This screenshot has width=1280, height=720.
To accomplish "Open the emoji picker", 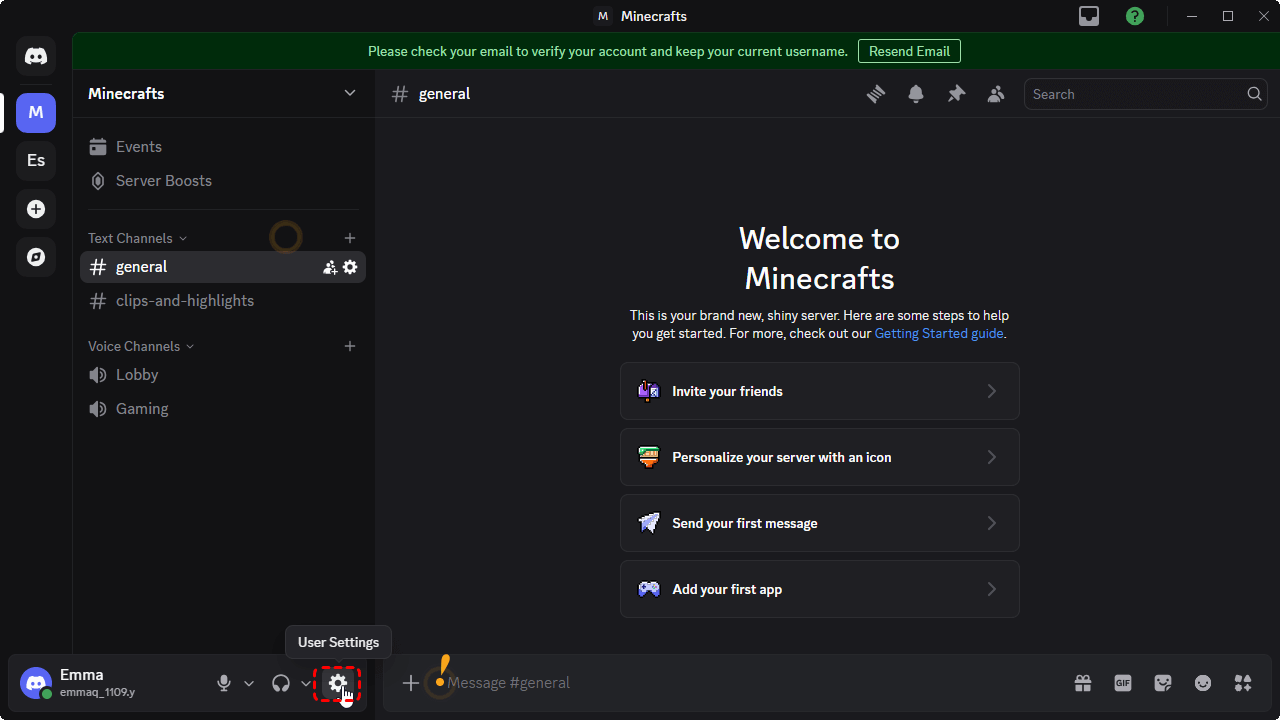I will click(1203, 683).
